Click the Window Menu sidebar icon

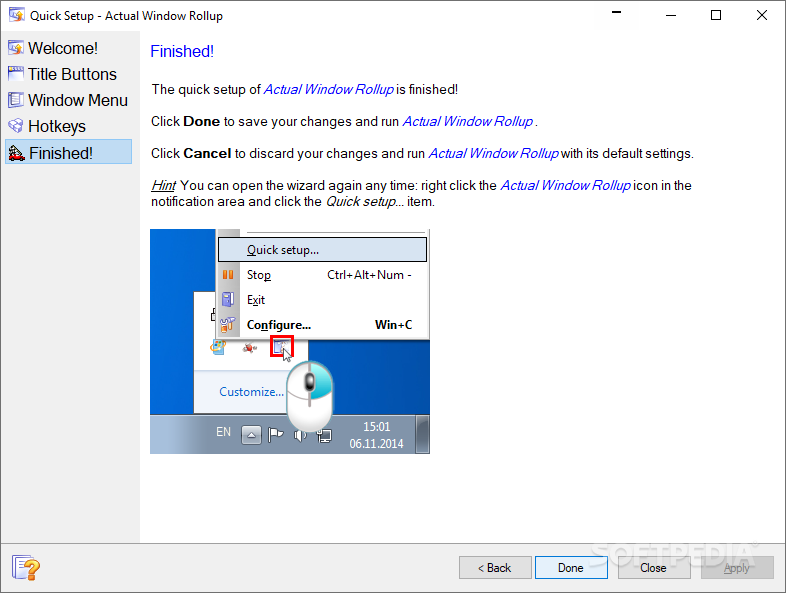[16, 100]
